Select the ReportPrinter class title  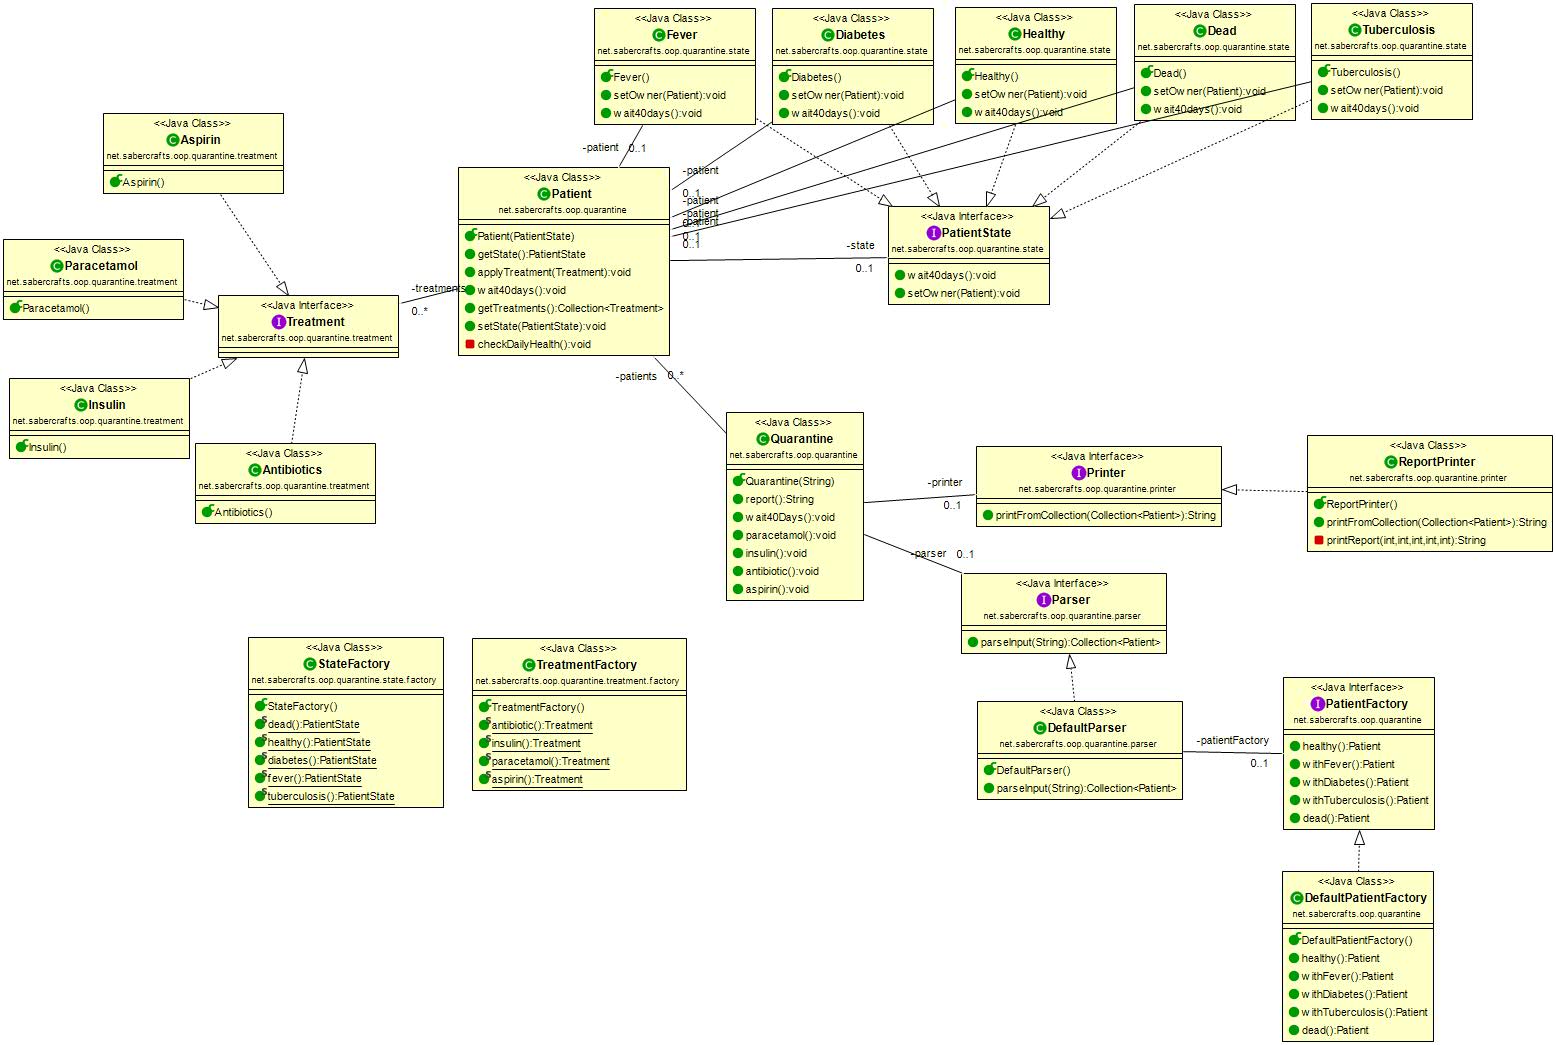pyautogui.click(x=1437, y=463)
